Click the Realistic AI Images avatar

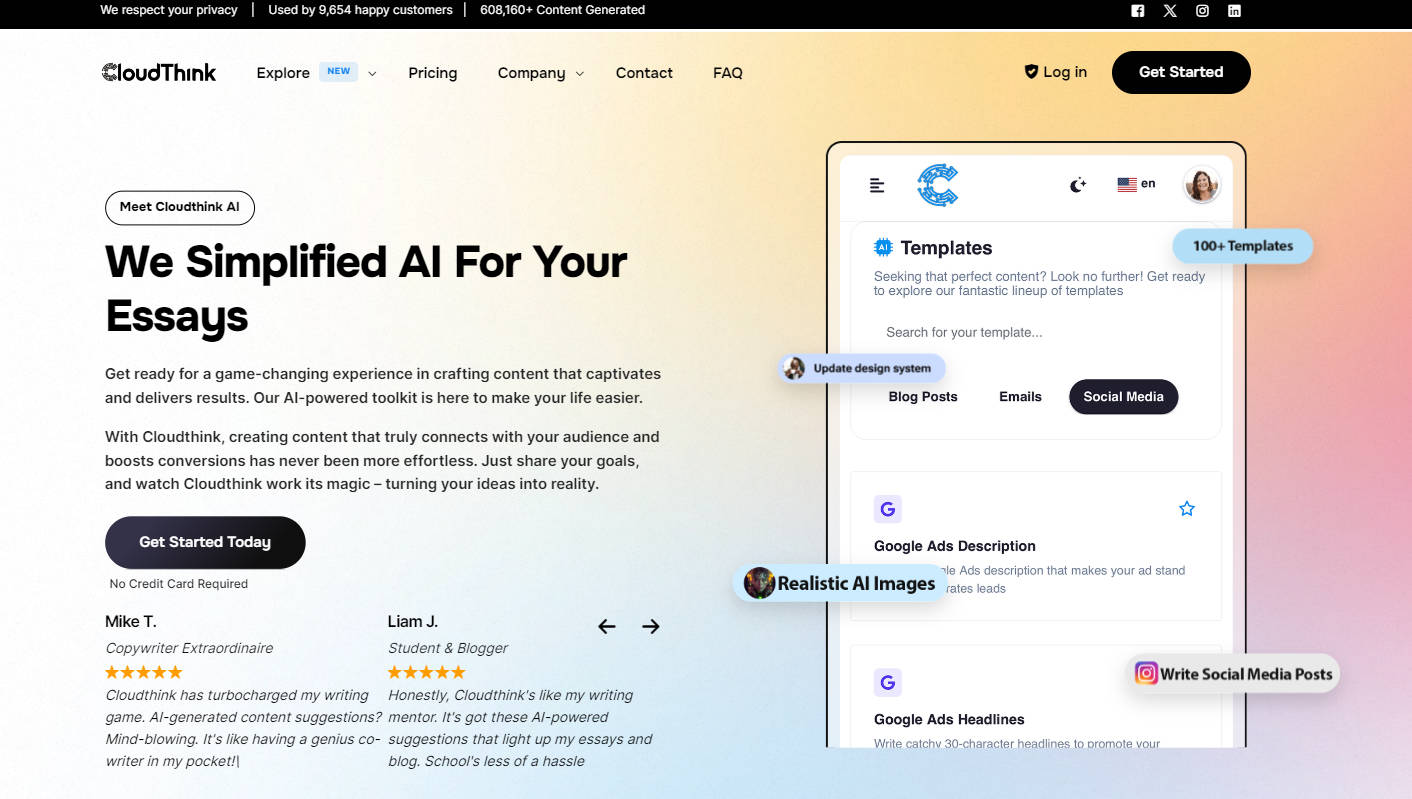click(760, 583)
